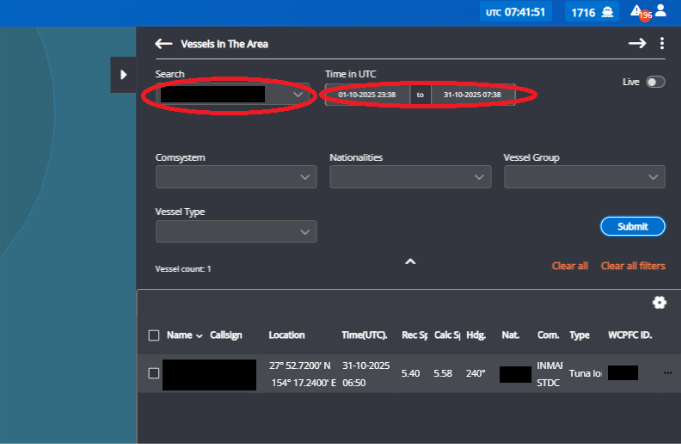Collapse the filters with the up chevron
This screenshot has width=681, height=444.
pos(410,262)
